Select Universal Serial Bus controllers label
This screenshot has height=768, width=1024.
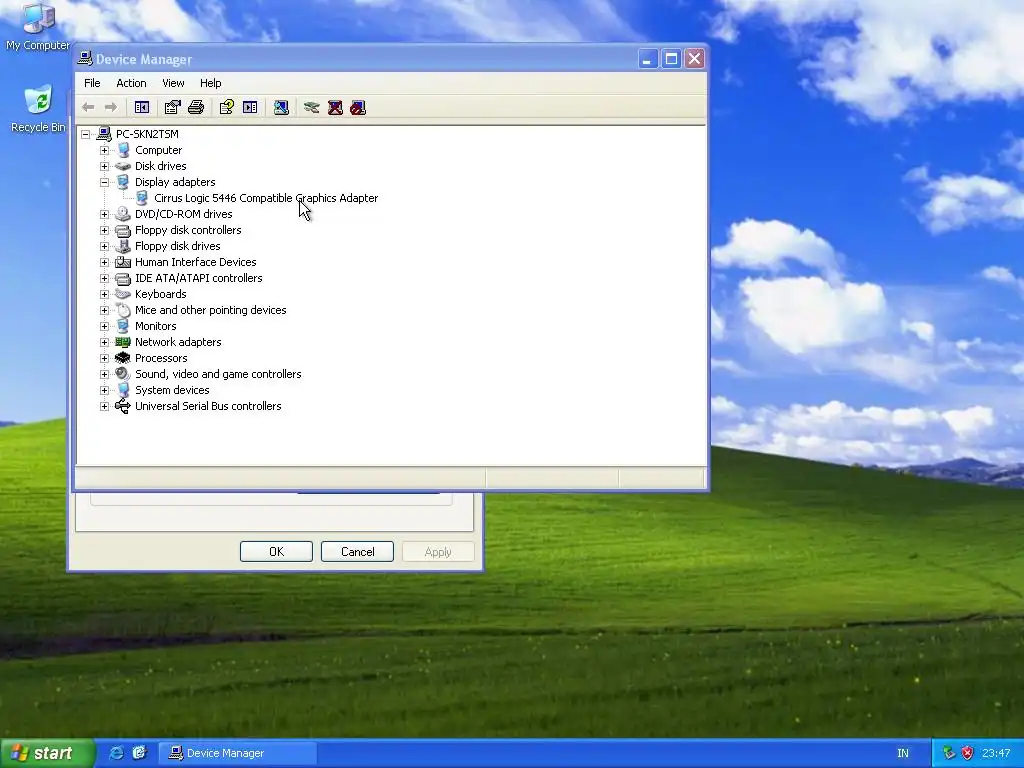(x=208, y=406)
